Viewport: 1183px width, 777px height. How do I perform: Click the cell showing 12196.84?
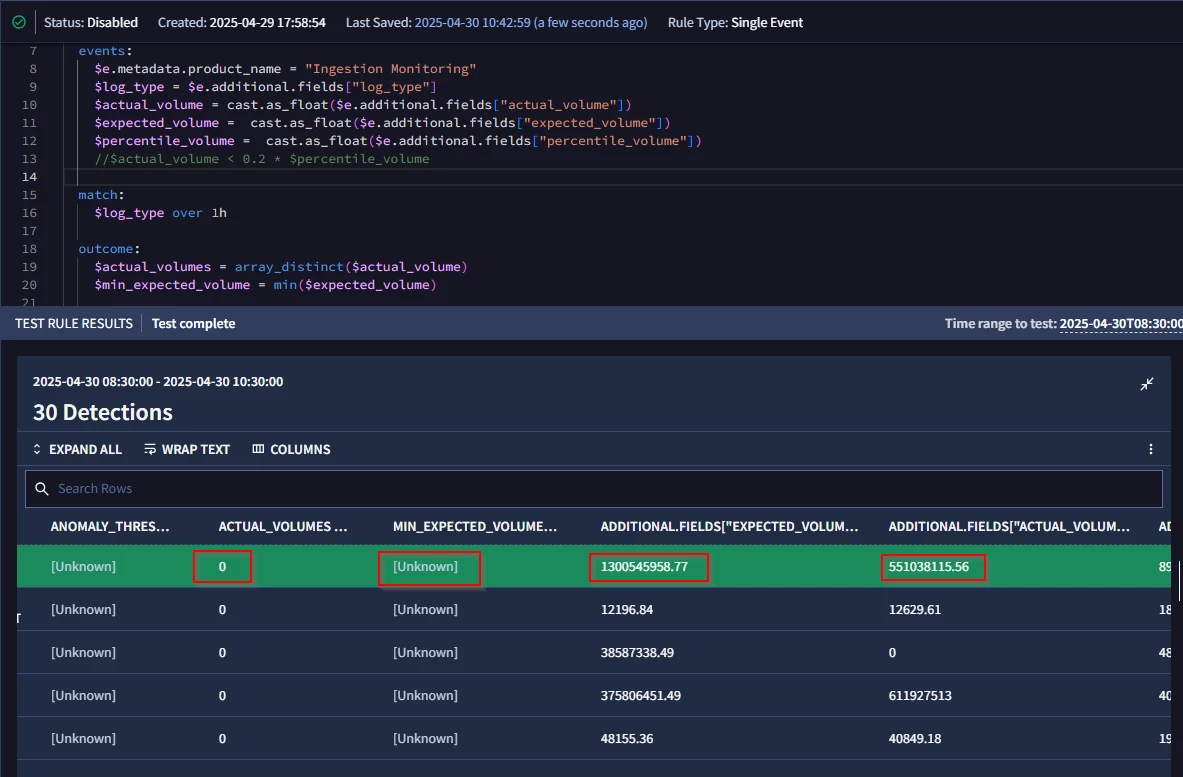(627, 610)
